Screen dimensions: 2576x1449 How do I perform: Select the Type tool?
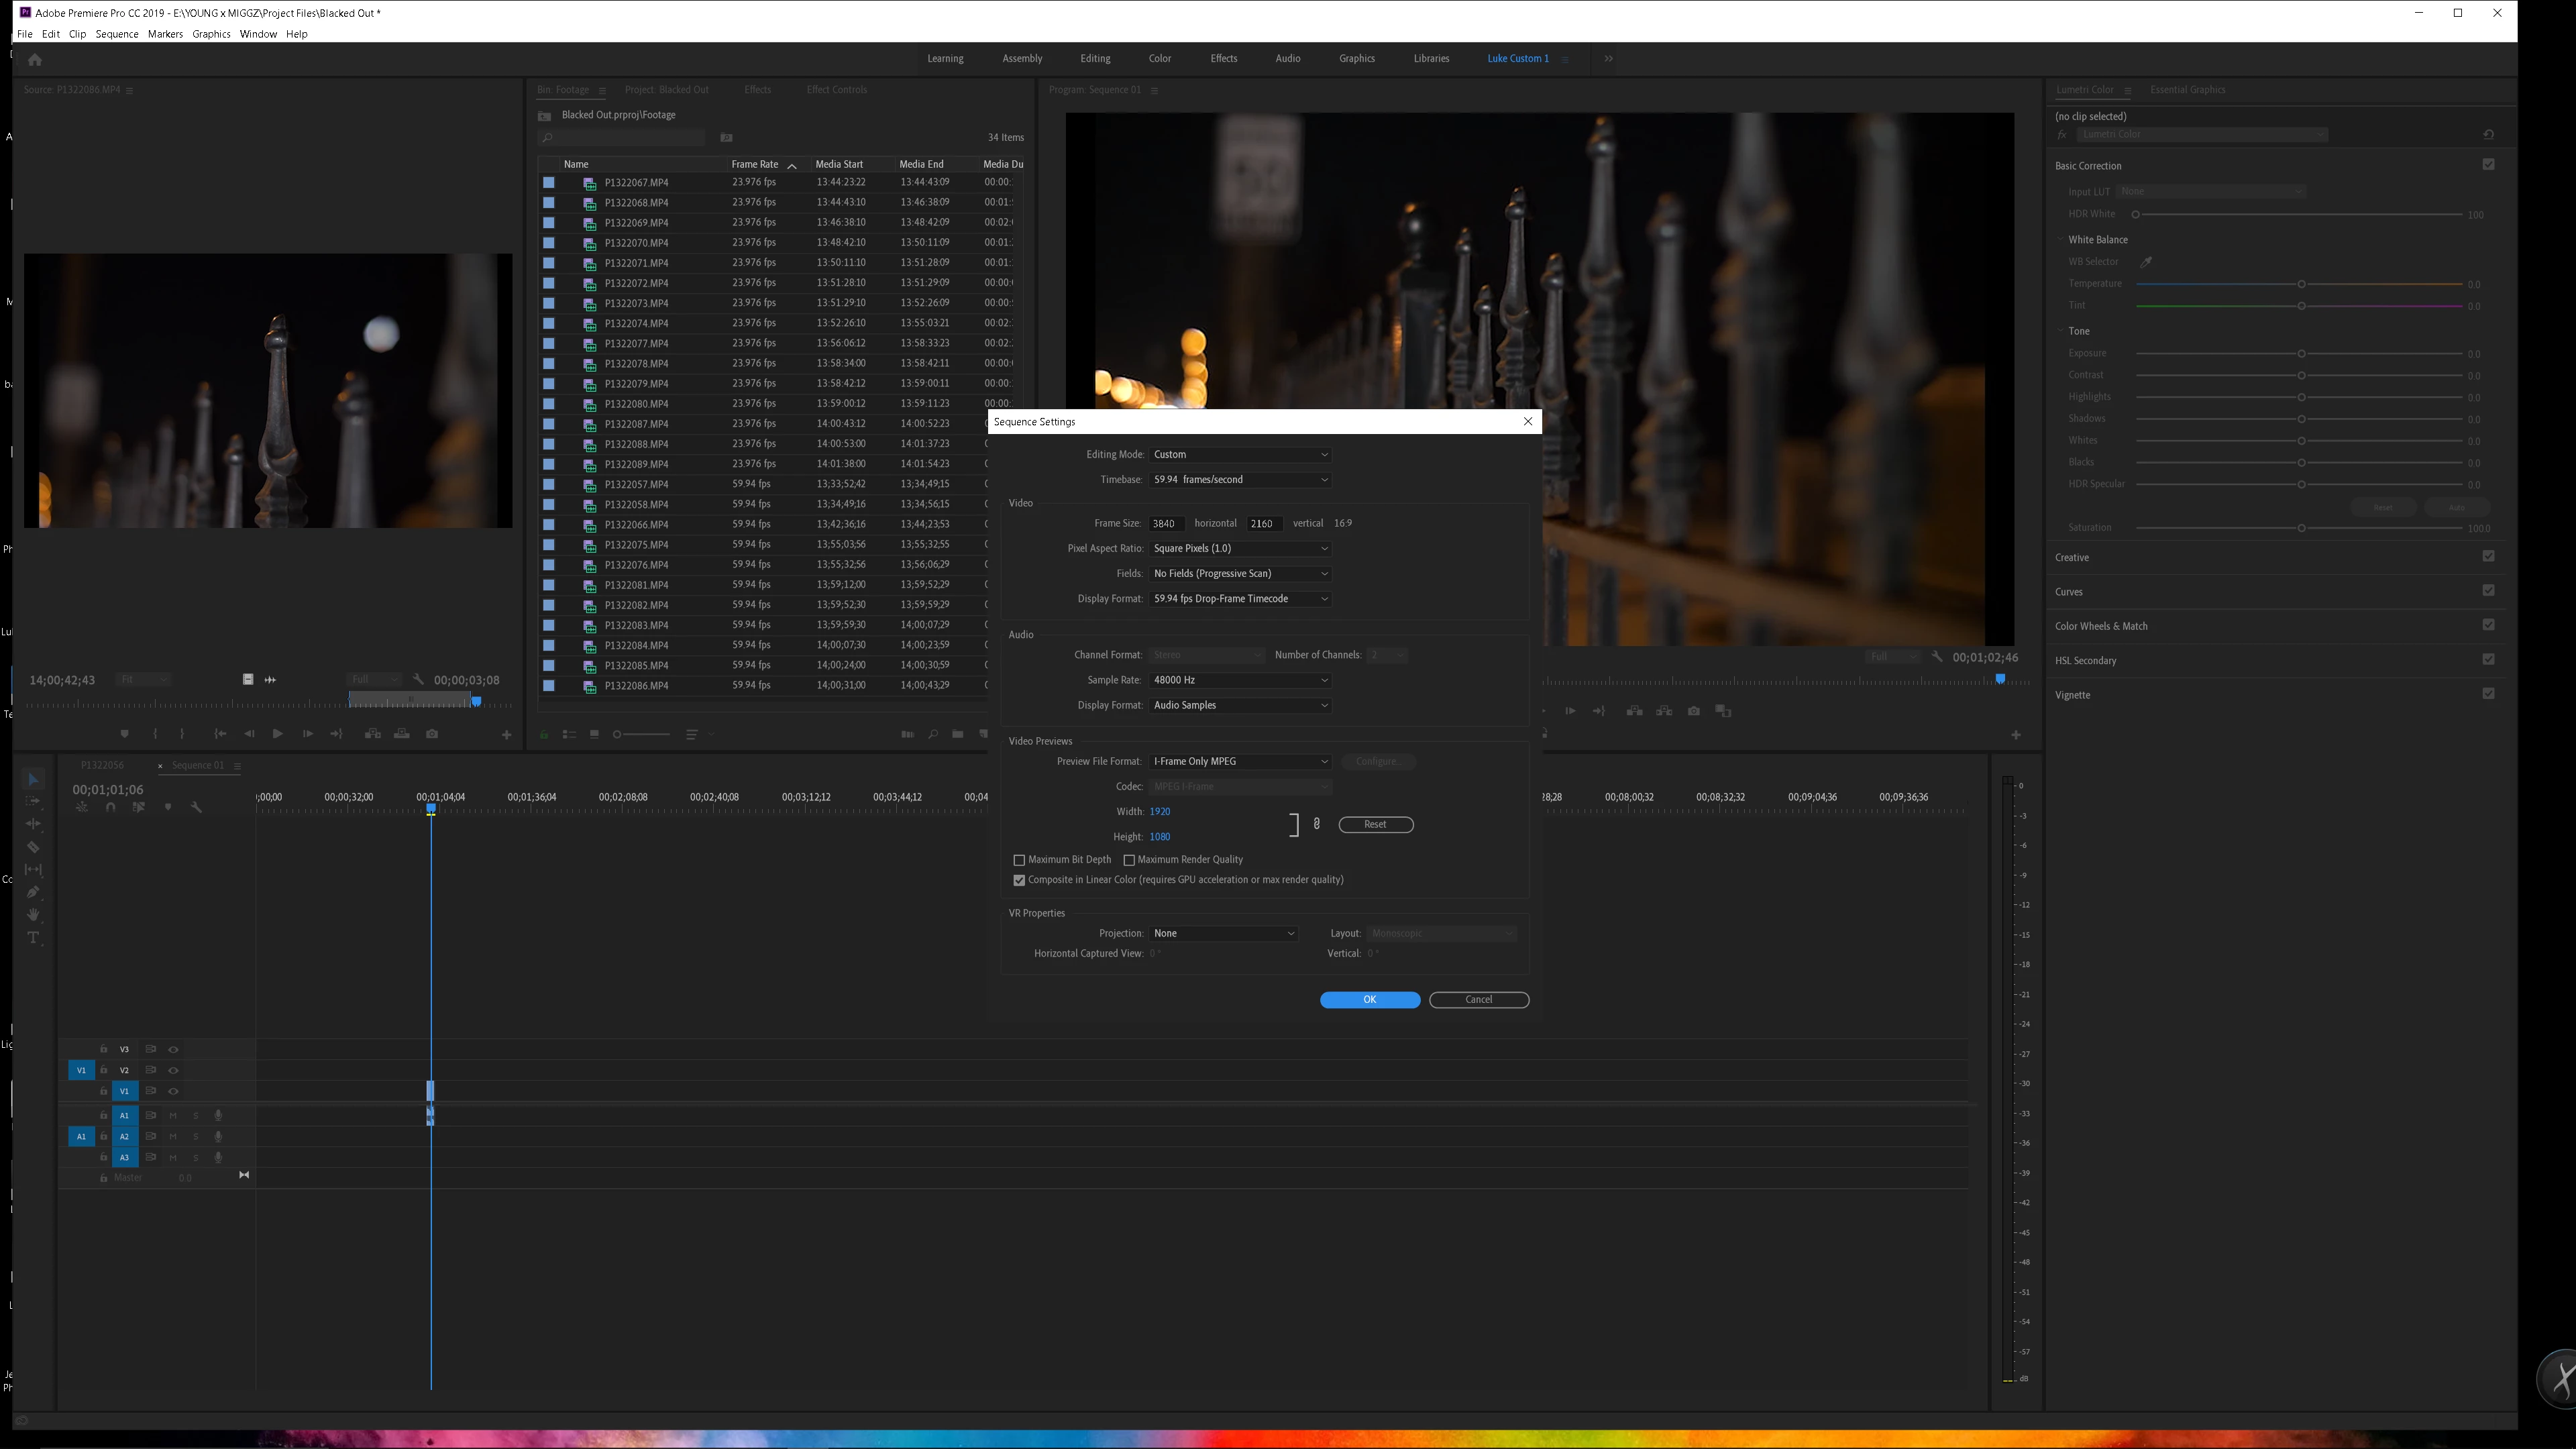(x=33, y=938)
